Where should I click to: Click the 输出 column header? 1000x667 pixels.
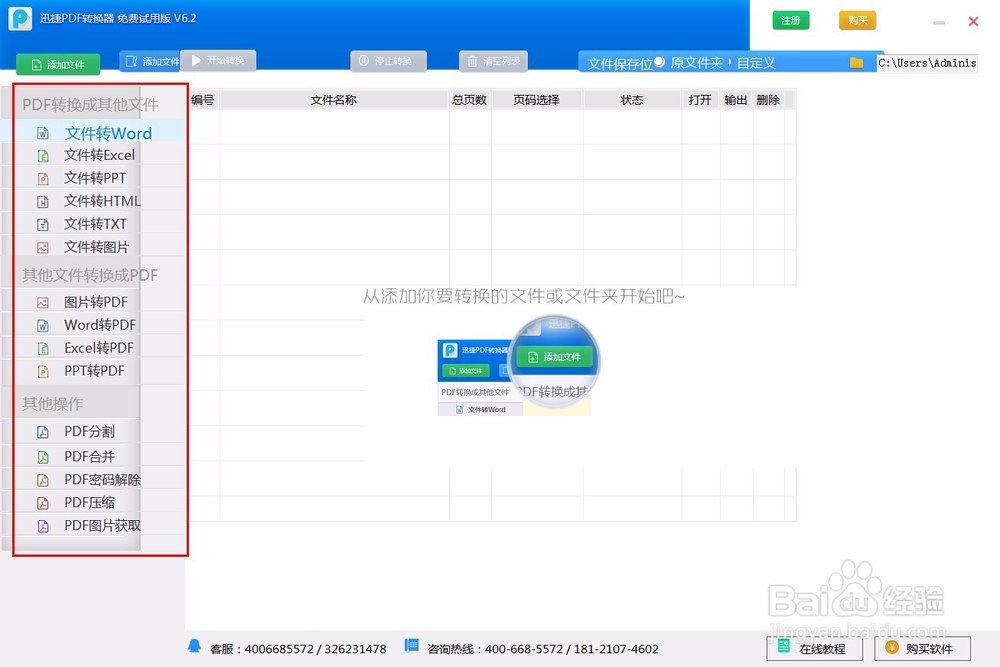pos(736,99)
